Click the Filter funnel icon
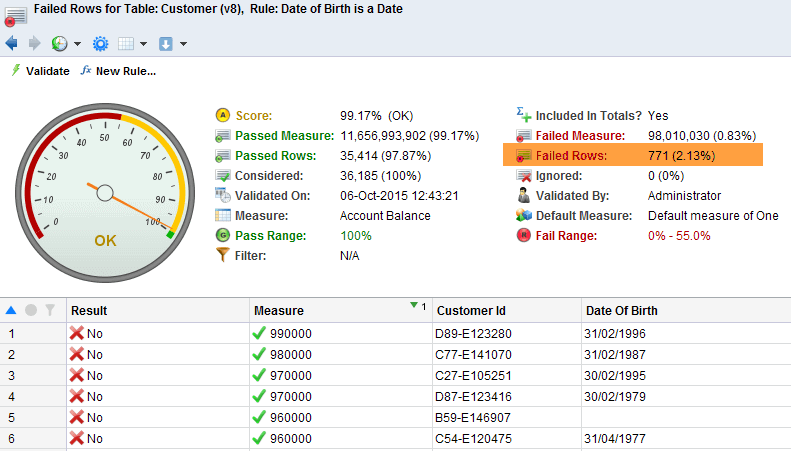Screen dimensions: 791x451 222,255
